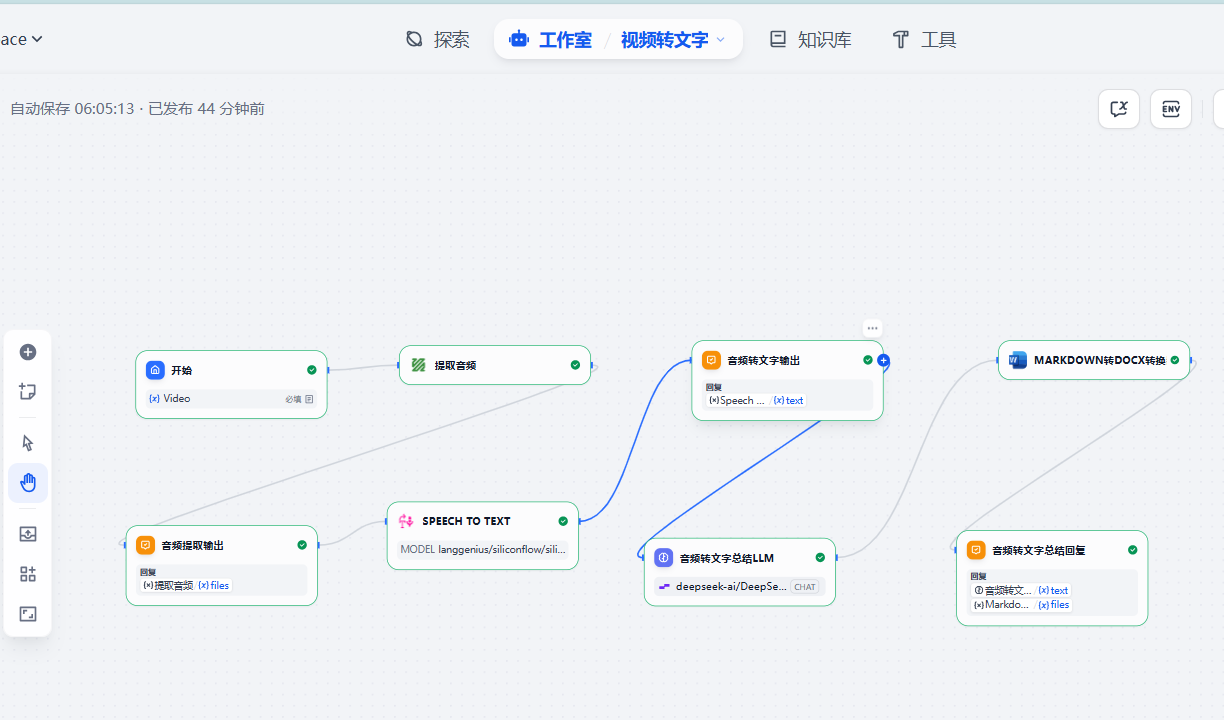The image size is (1224, 720).
Task: Click the Word icon on MARKDOWN转DOCX转换 node
Action: coord(1018,360)
